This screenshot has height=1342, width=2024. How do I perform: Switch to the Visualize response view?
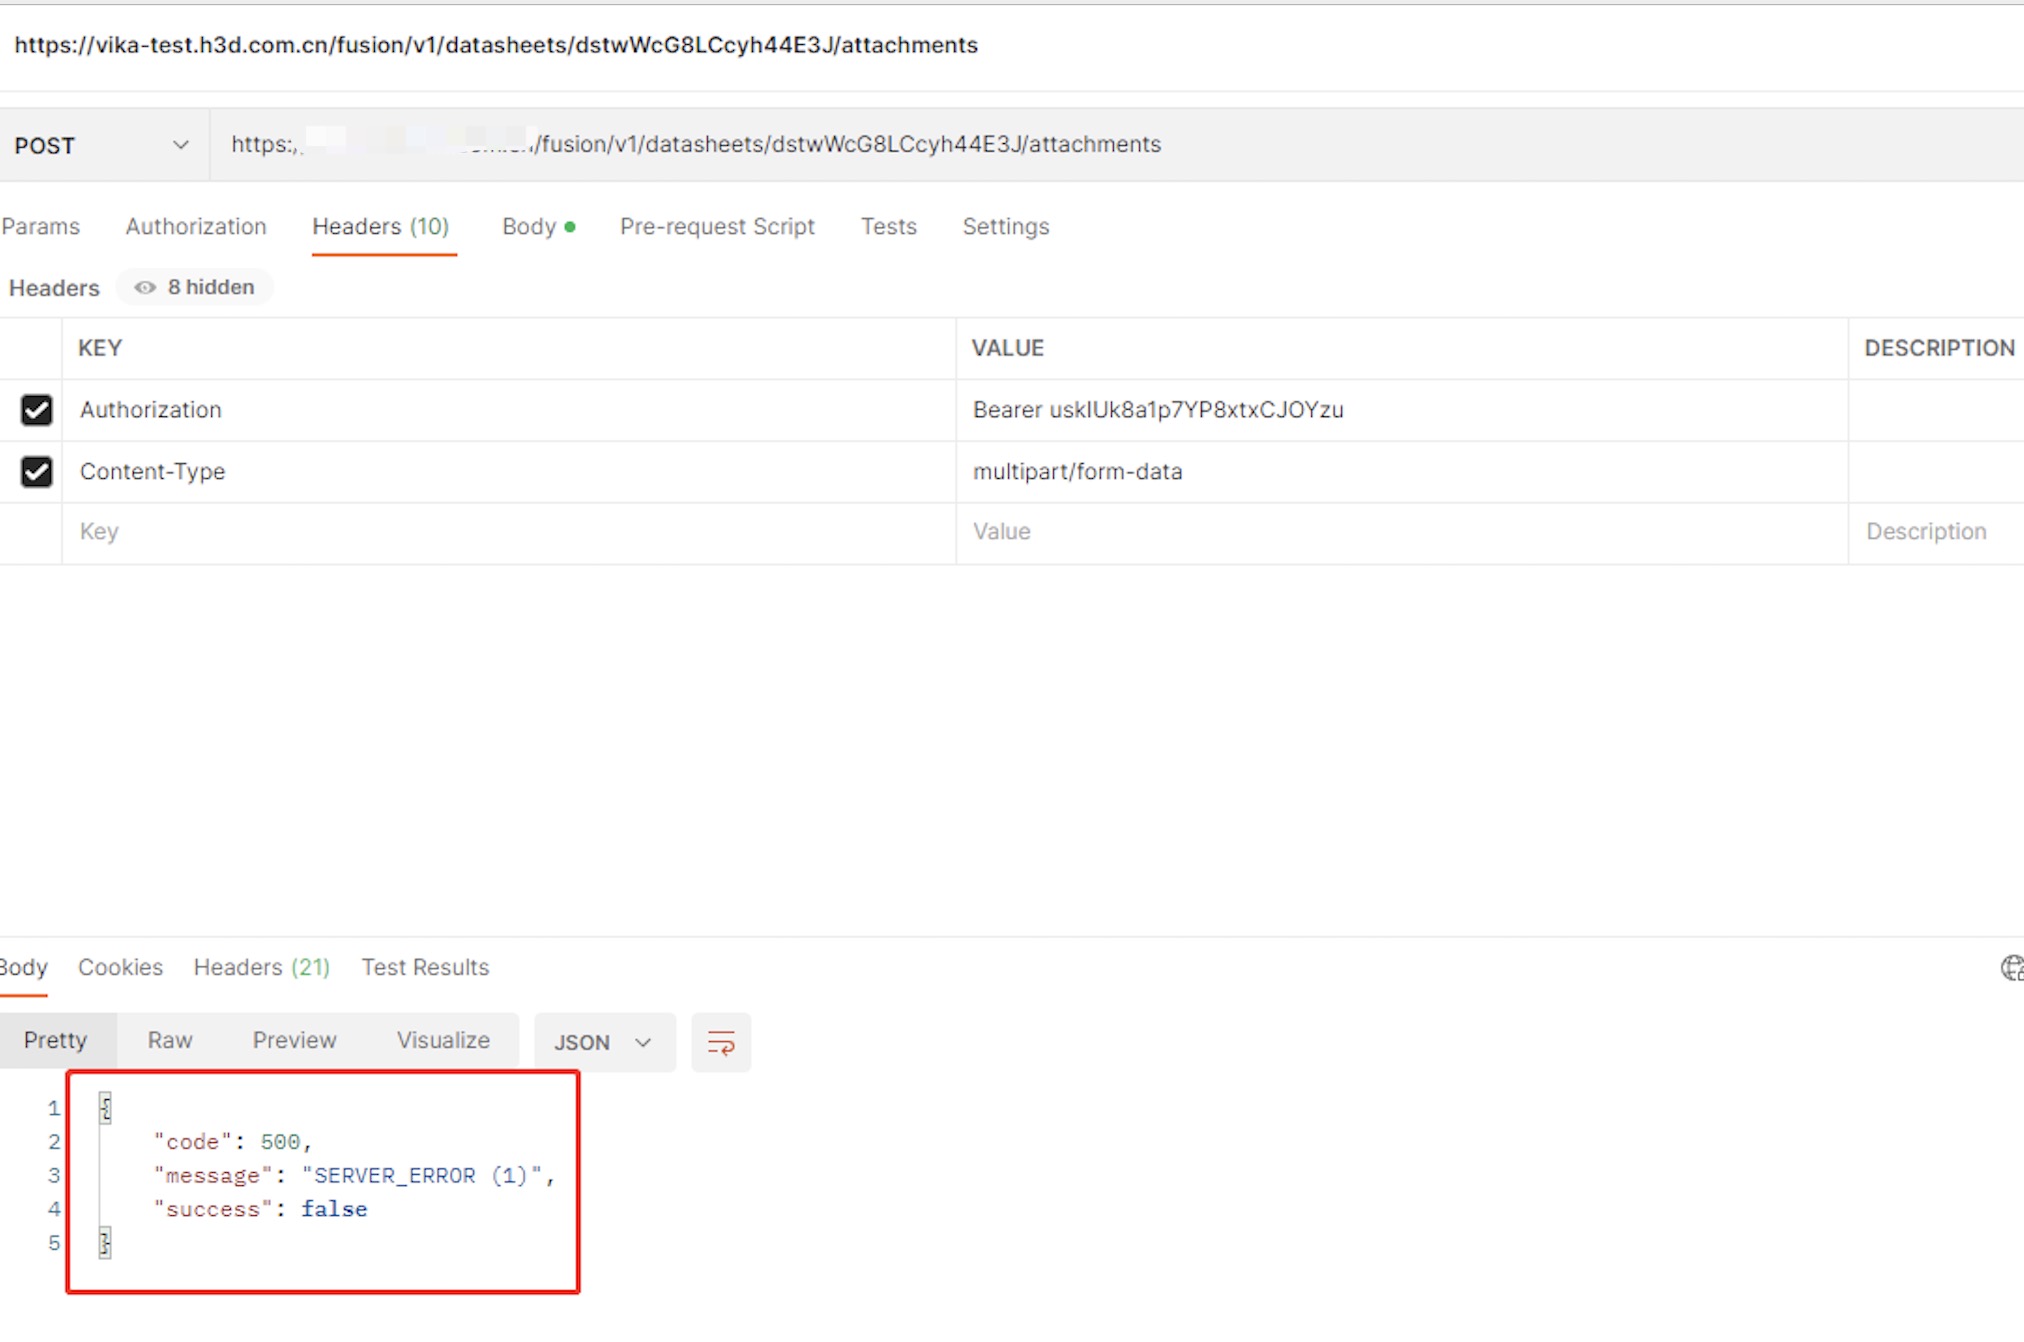pyautogui.click(x=443, y=1041)
